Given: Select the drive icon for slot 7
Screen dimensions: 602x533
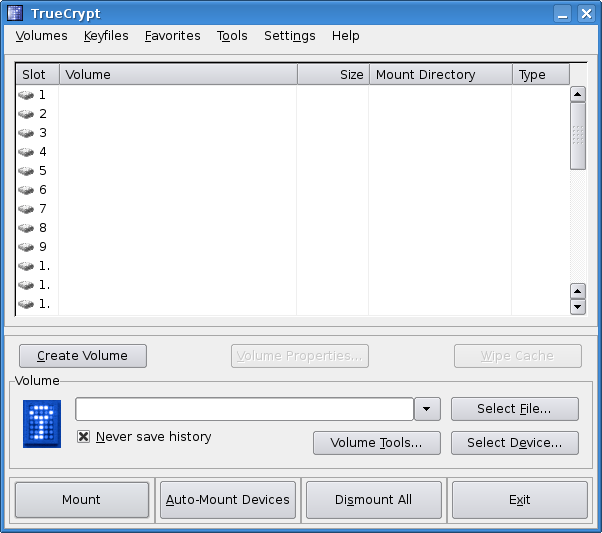Looking at the screenshot, I should [x=26, y=209].
